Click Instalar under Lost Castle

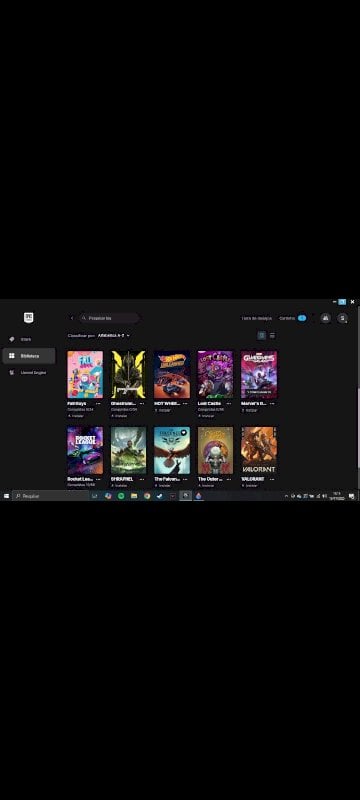[x=207, y=416]
